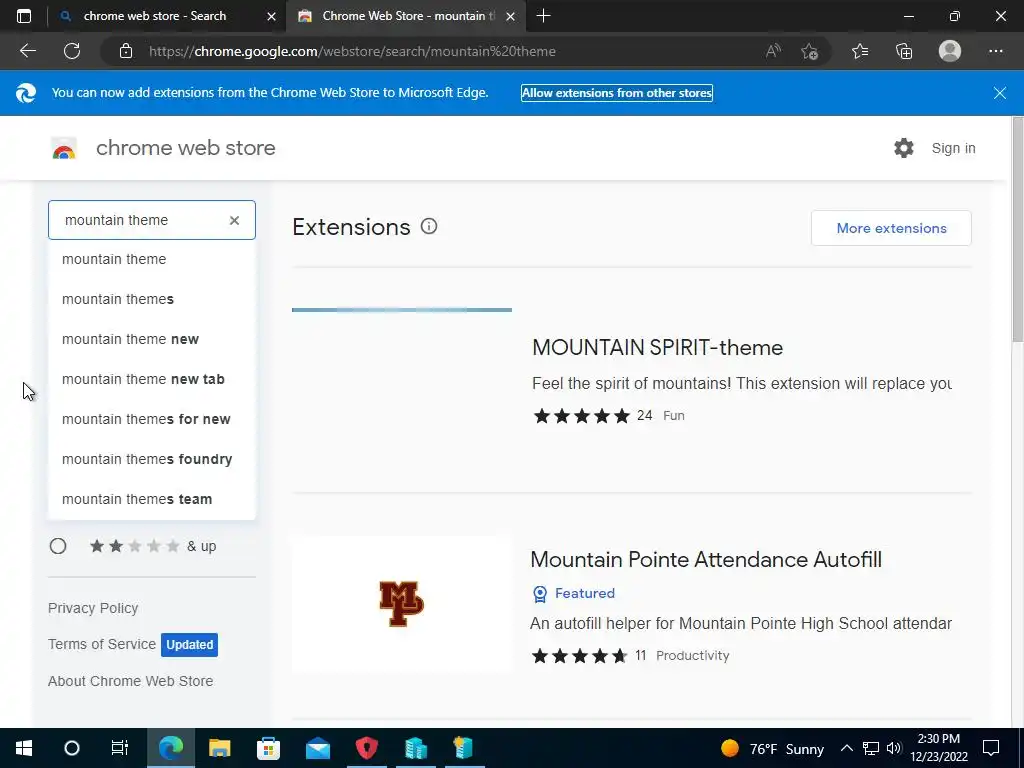Open Windows Start menu

click(x=24, y=748)
